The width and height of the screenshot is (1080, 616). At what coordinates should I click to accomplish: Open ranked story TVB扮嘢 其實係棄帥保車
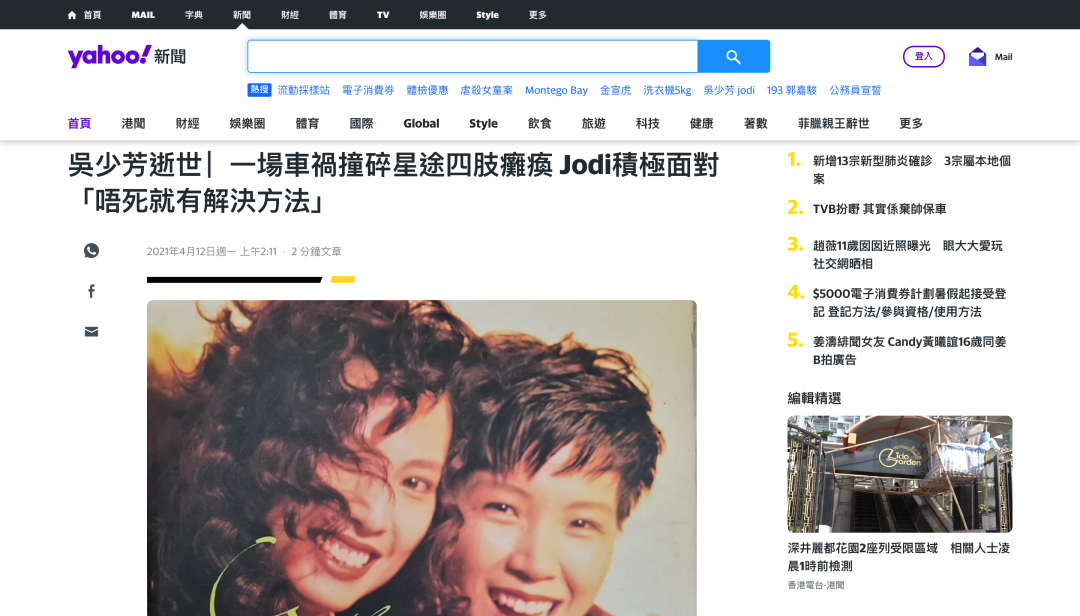(880, 209)
